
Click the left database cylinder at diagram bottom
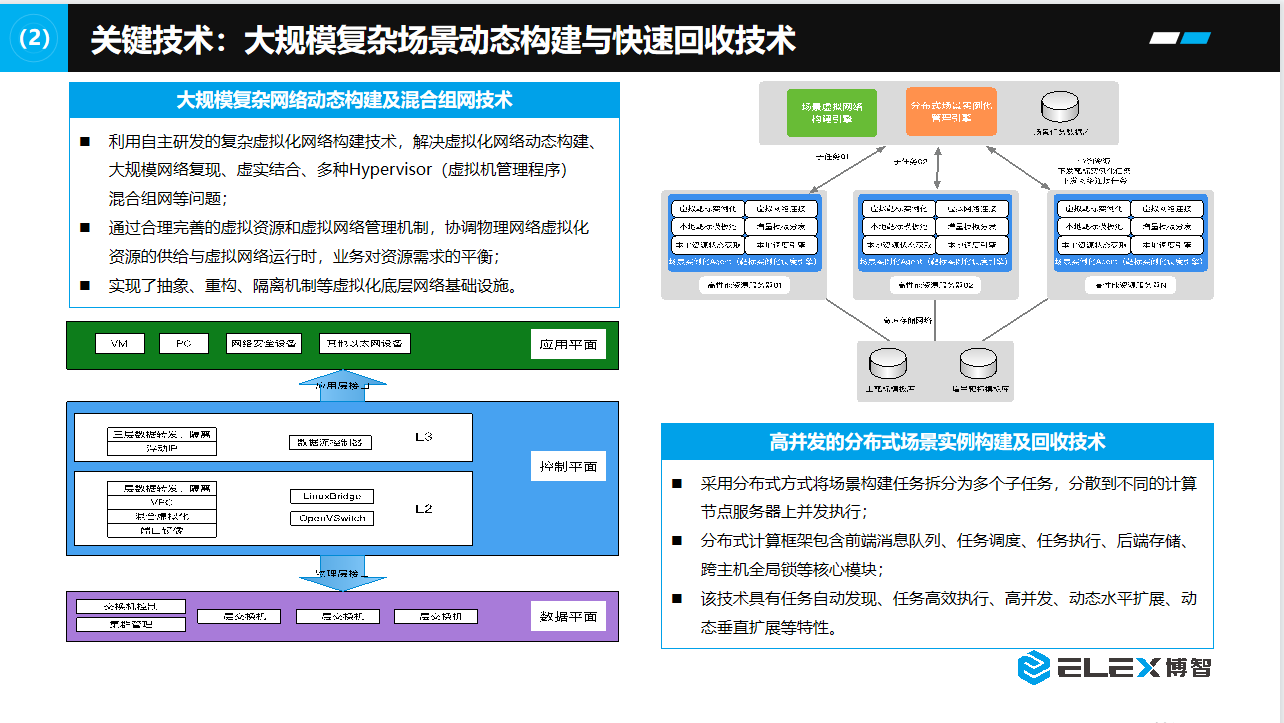(x=886, y=363)
